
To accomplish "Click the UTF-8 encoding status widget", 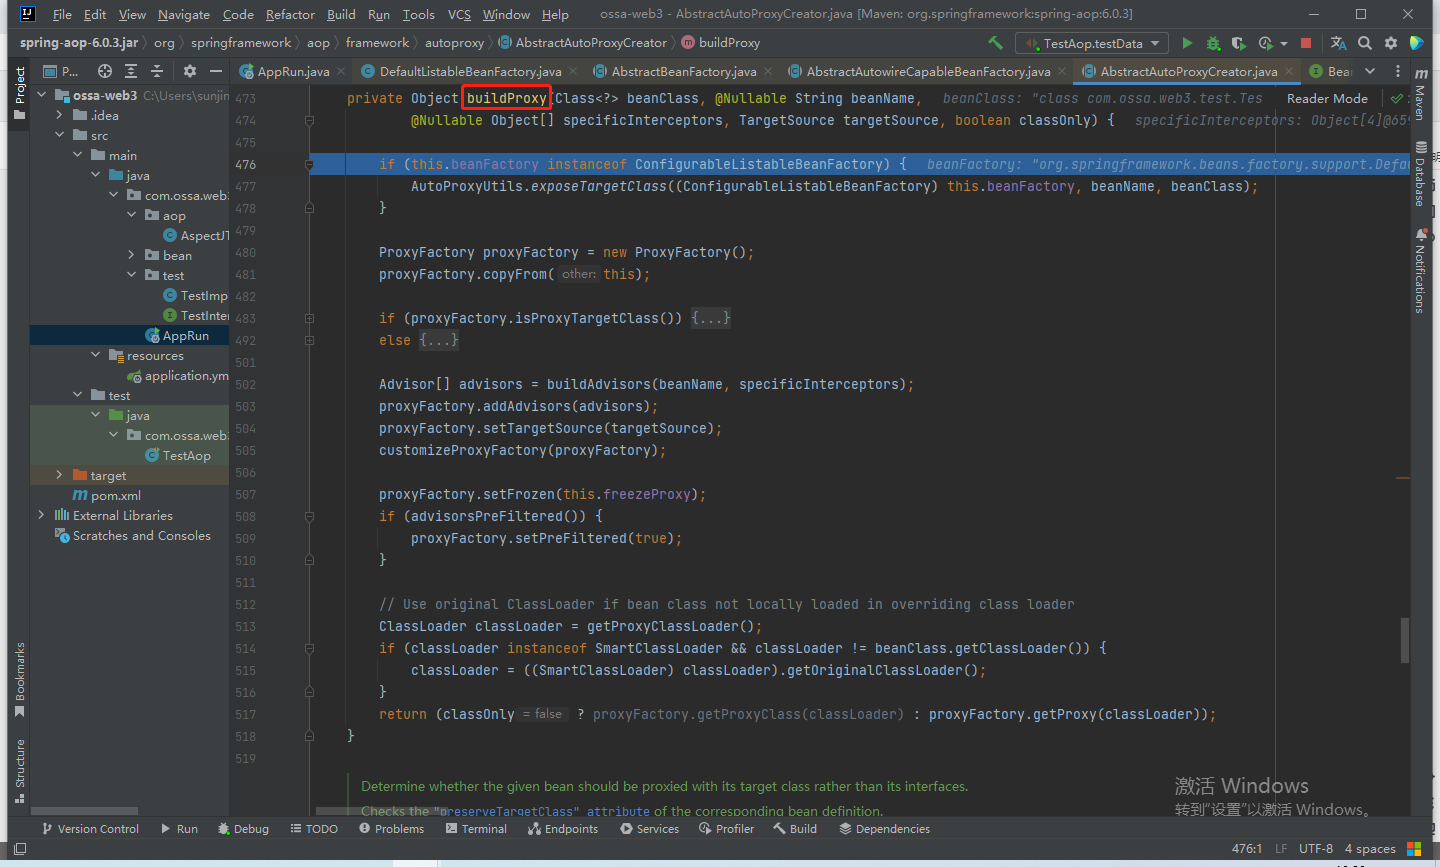I will pos(1315,848).
